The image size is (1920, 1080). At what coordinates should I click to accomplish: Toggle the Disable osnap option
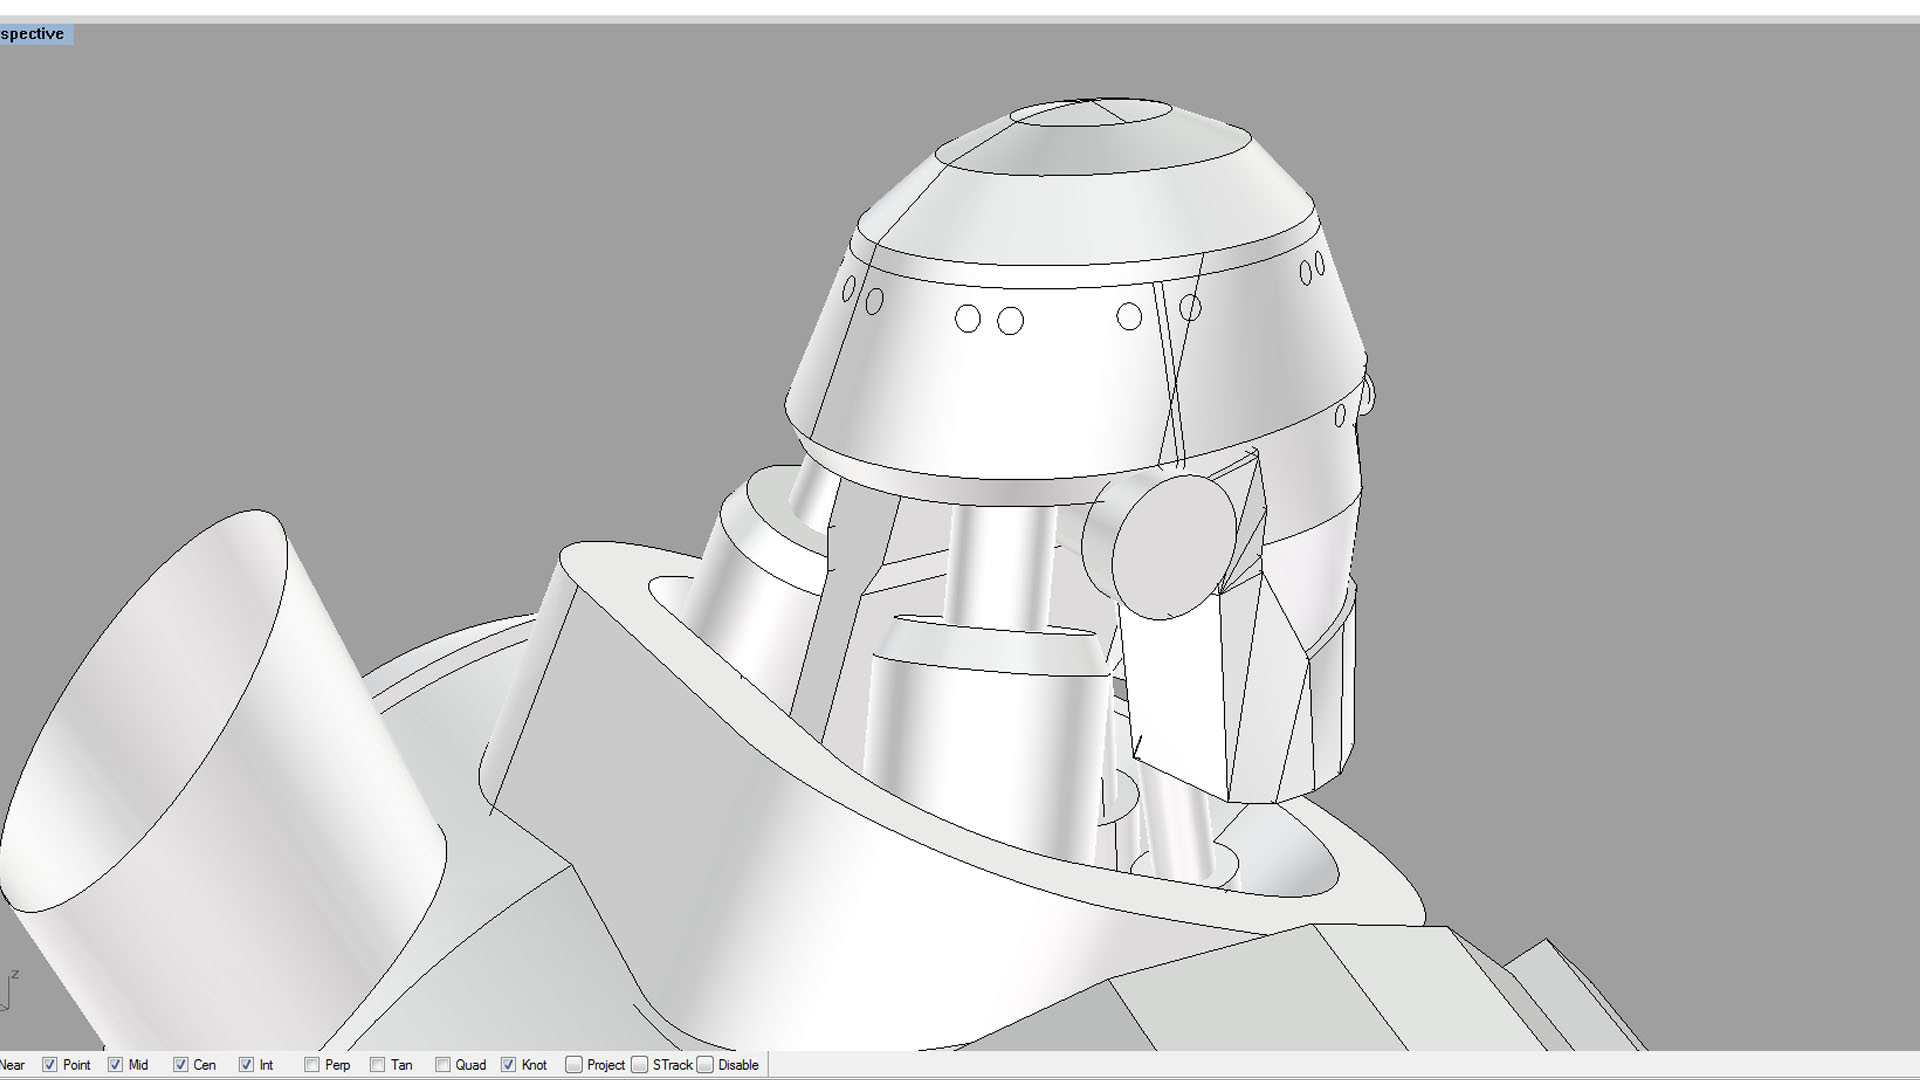706,1065
